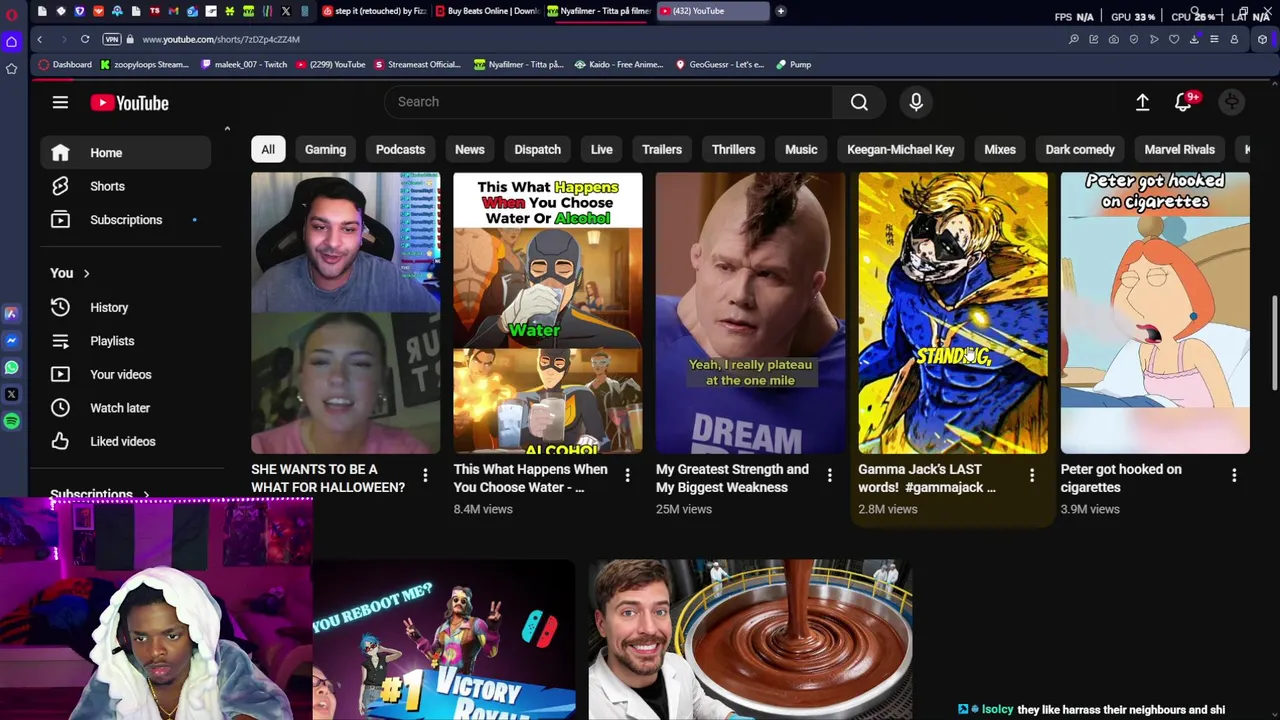Screen dimensions: 1280x720
Task: Open the WhatsApp icon in Opera sidebar
Action: click(x=11, y=367)
